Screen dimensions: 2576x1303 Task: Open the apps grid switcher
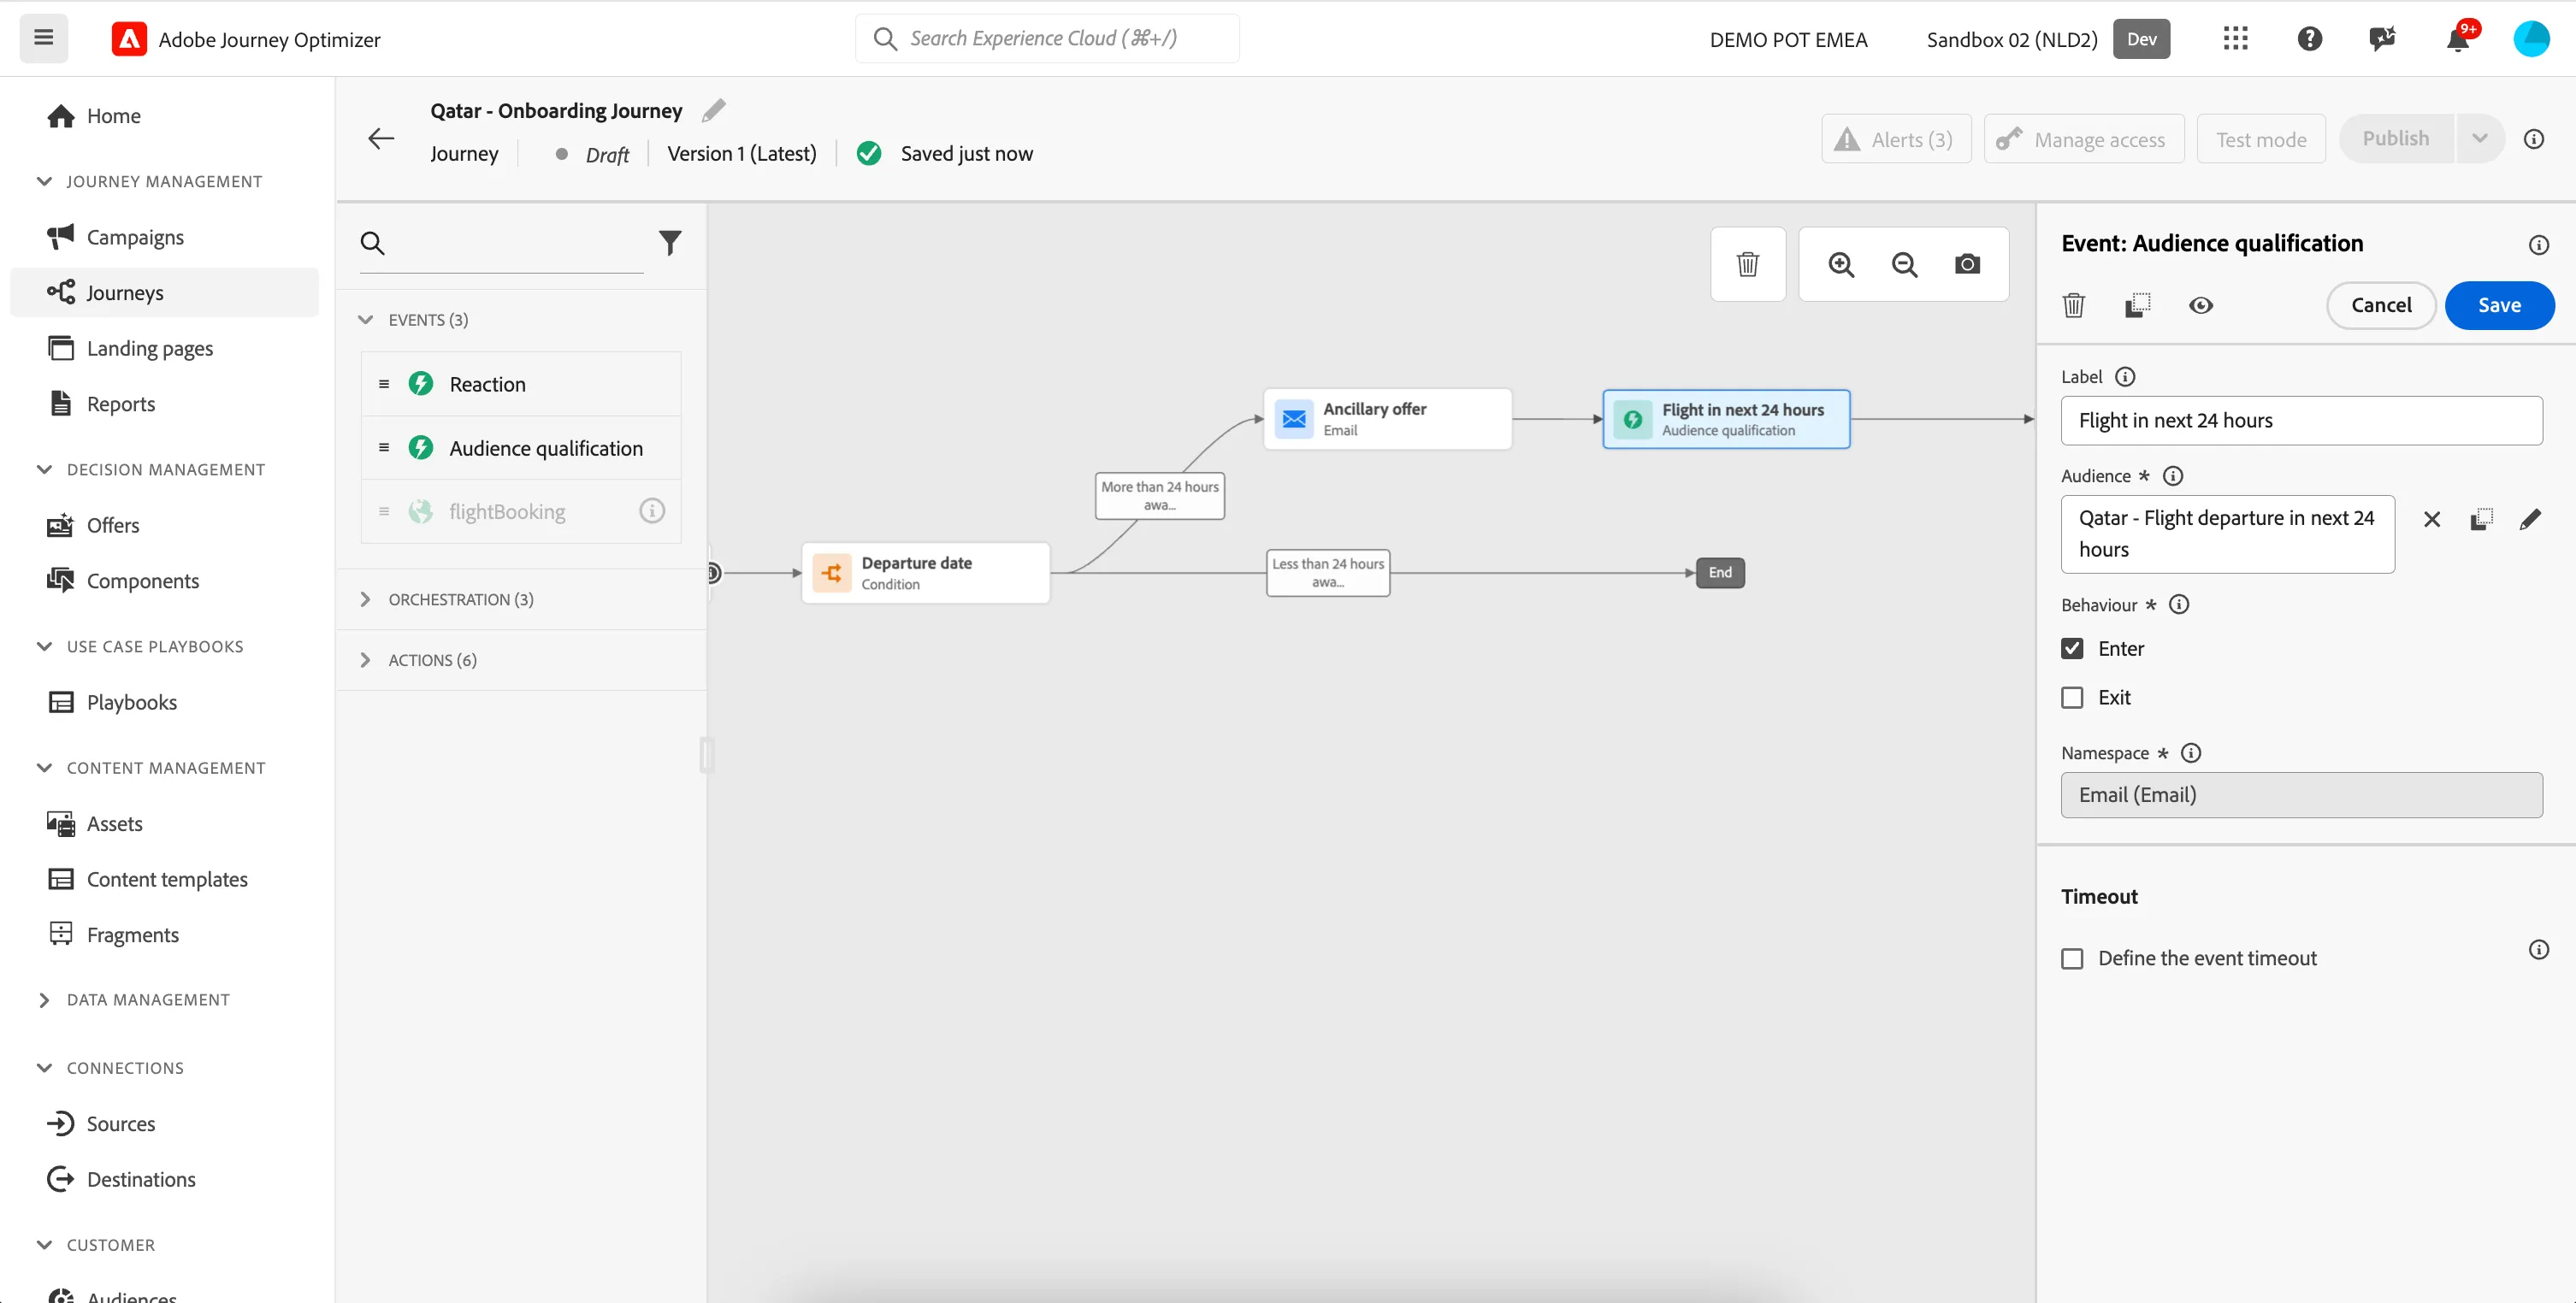click(2235, 38)
